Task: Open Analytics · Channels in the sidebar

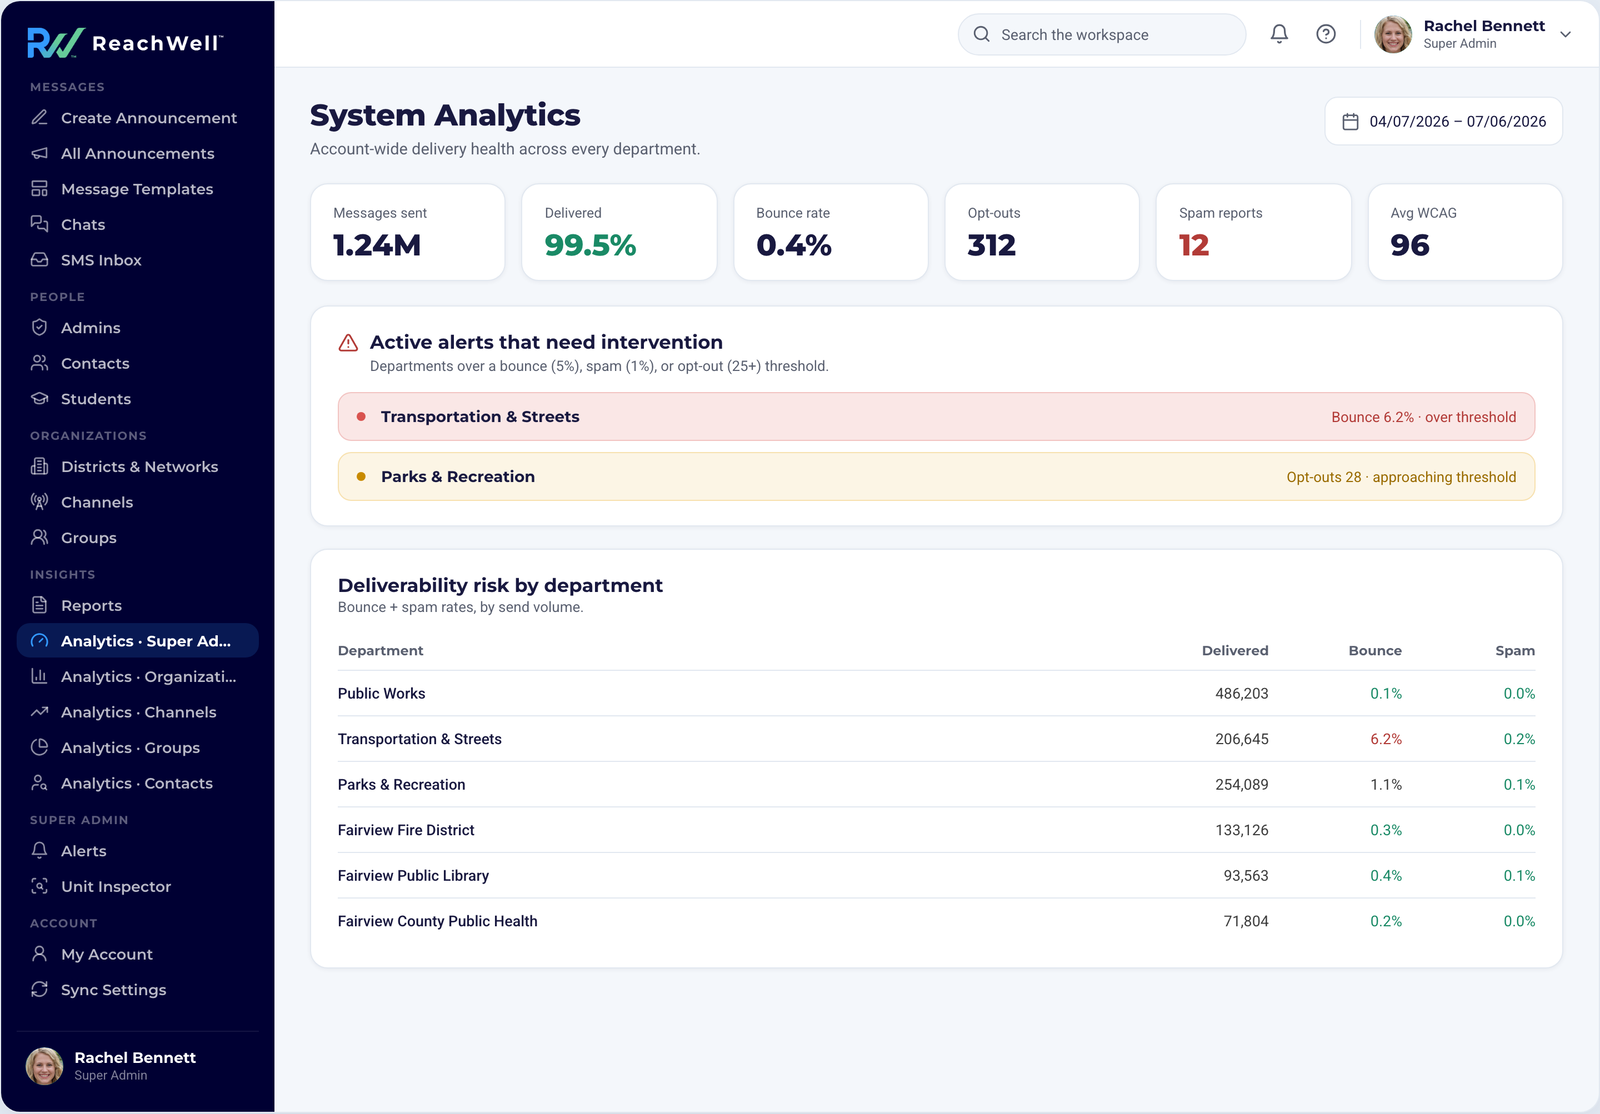Action: 138,712
